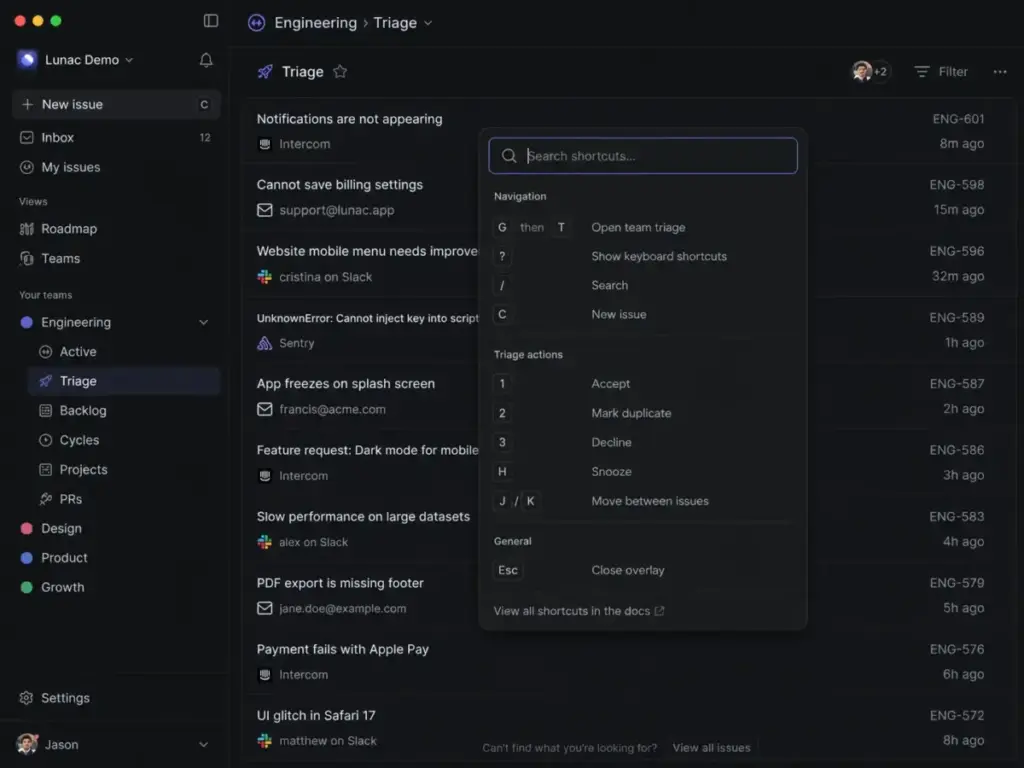
Task: Click the View all issues link
Action: pyautogui.click(x=711, y=748)
